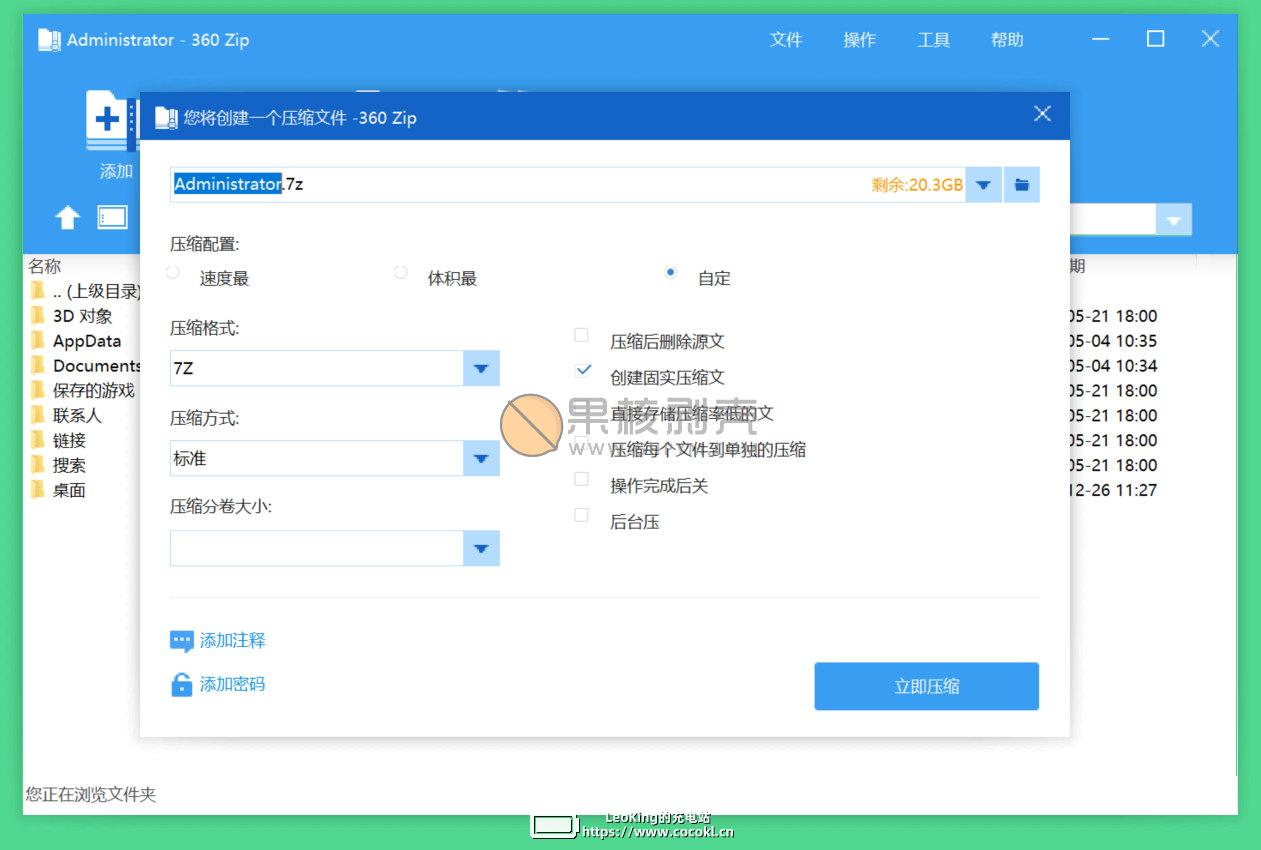Screen dimensions: 1261x850
Task: Select 速度最 compression radio option
Action: pyautogui.click(x=173, y=272)
